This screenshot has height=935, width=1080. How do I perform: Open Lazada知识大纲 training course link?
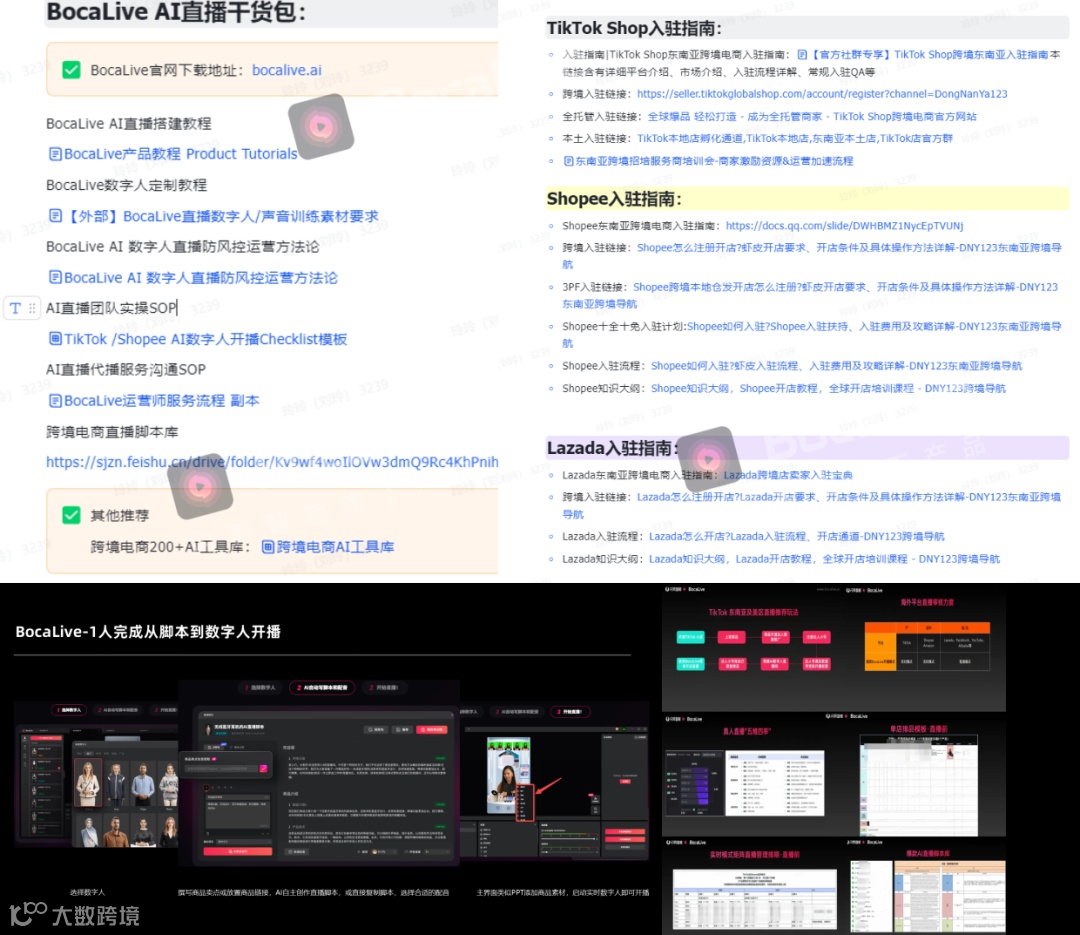pyautogui.click(x=824, y=559)
